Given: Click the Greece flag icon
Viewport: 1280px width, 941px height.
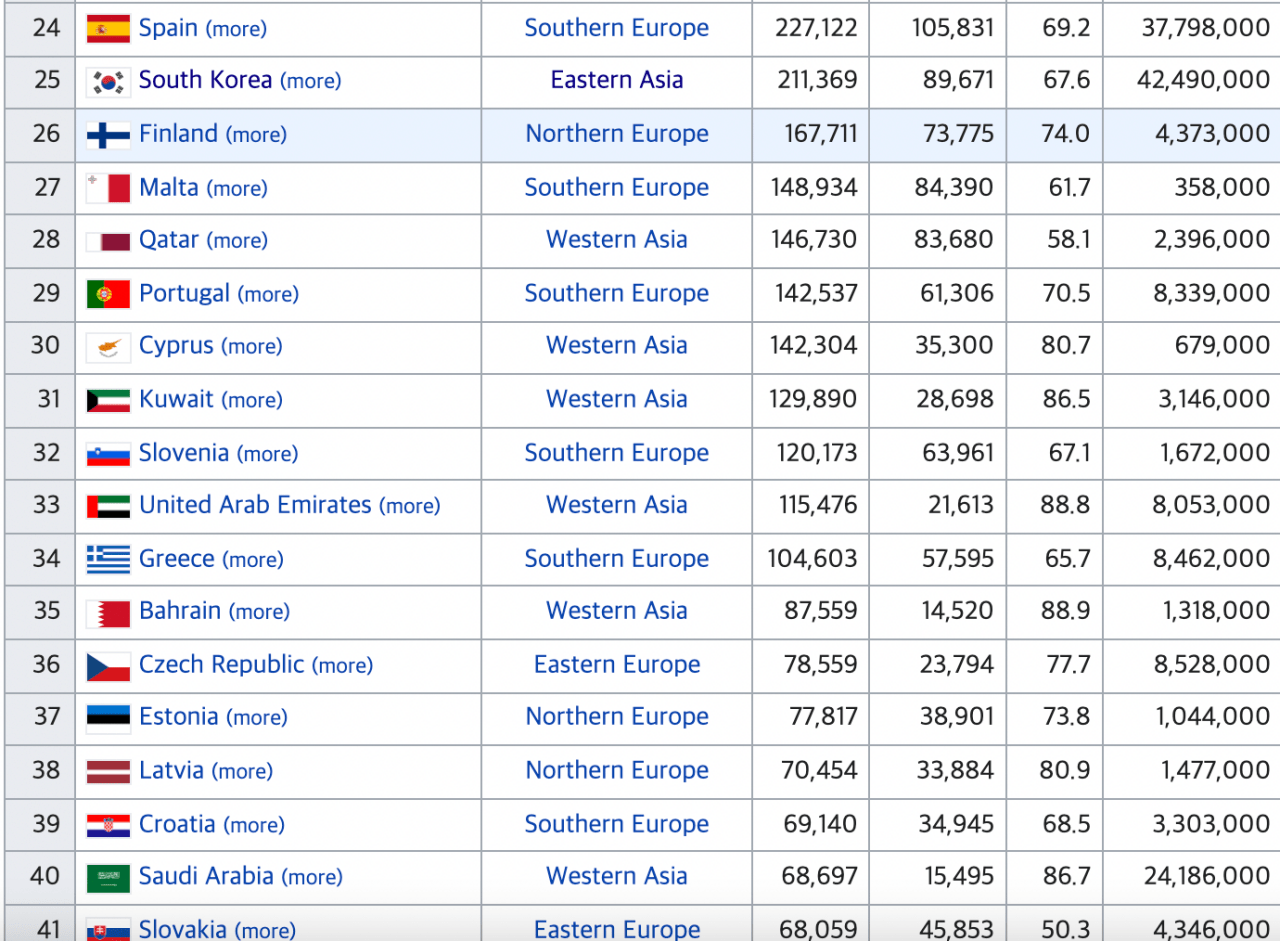Looking at the screenshot, I should 108,559.
